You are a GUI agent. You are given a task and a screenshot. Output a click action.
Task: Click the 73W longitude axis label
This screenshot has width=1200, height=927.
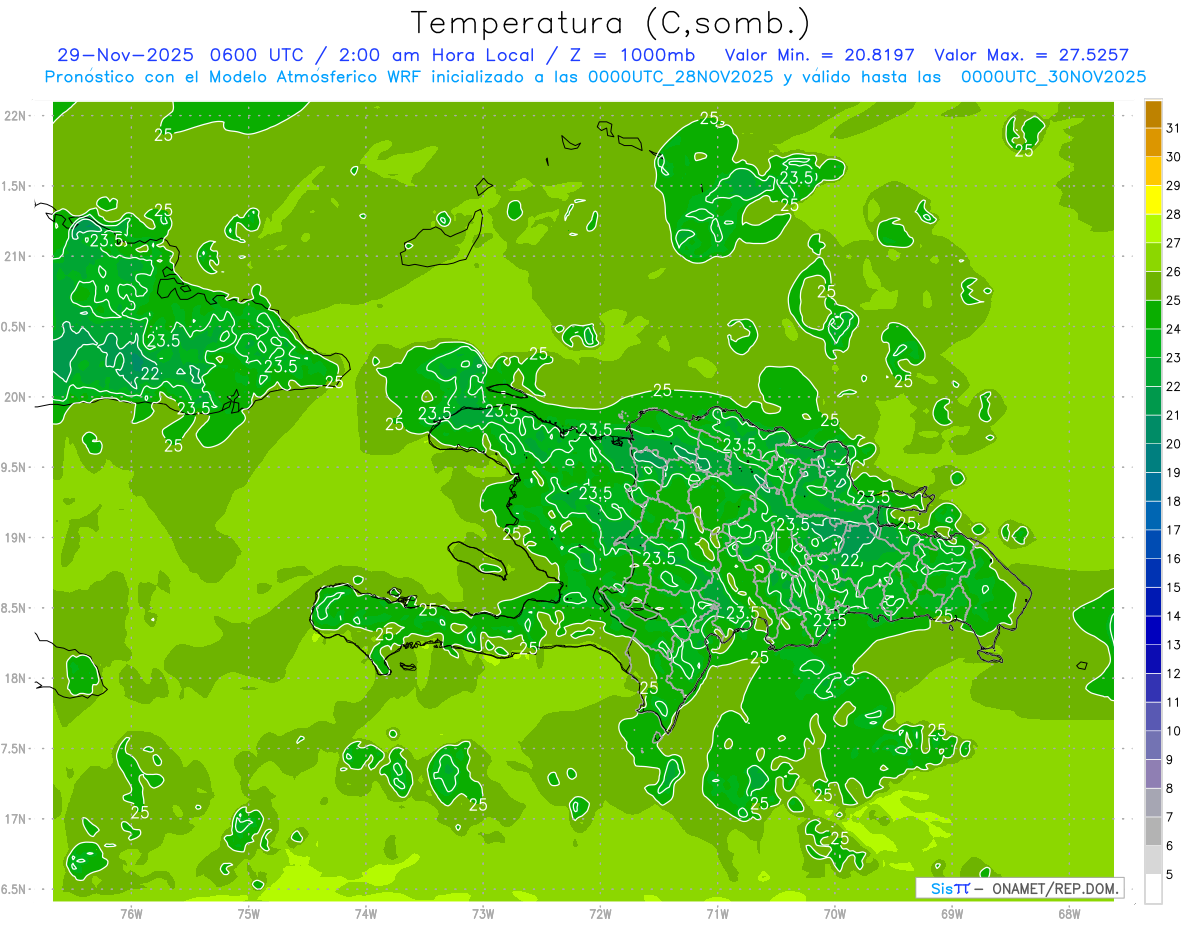[x=483, y=914]
